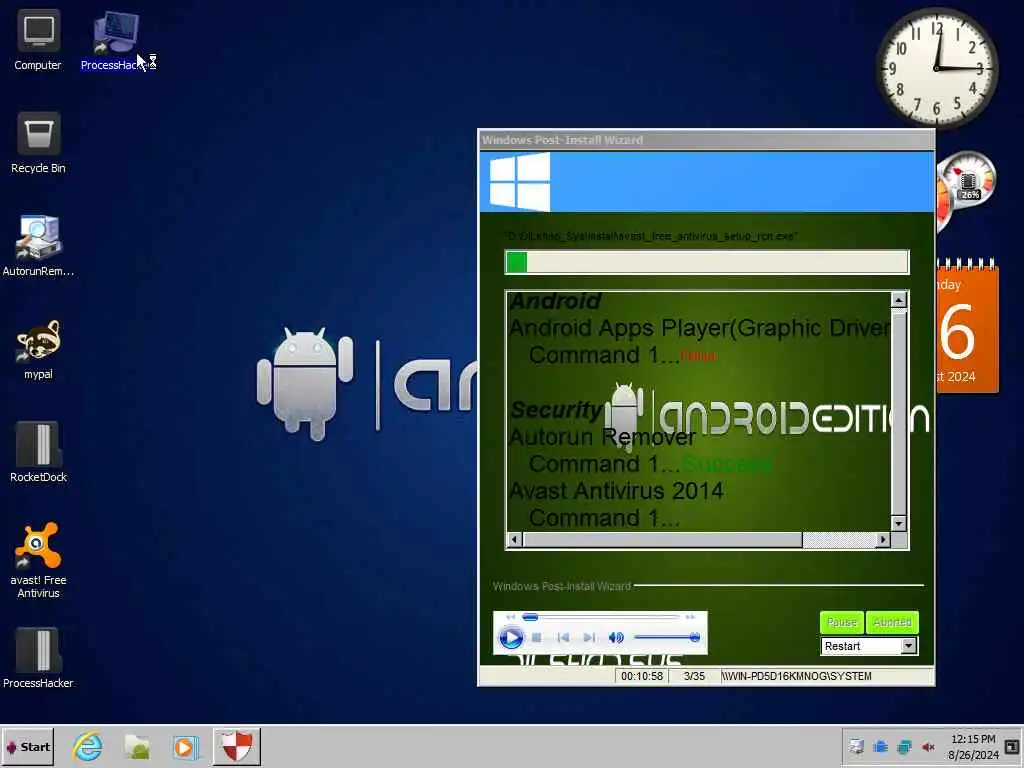The image size is (1024, 768).
Task: Click the show desktop button in the tray
Action: tap(1012, 747)
